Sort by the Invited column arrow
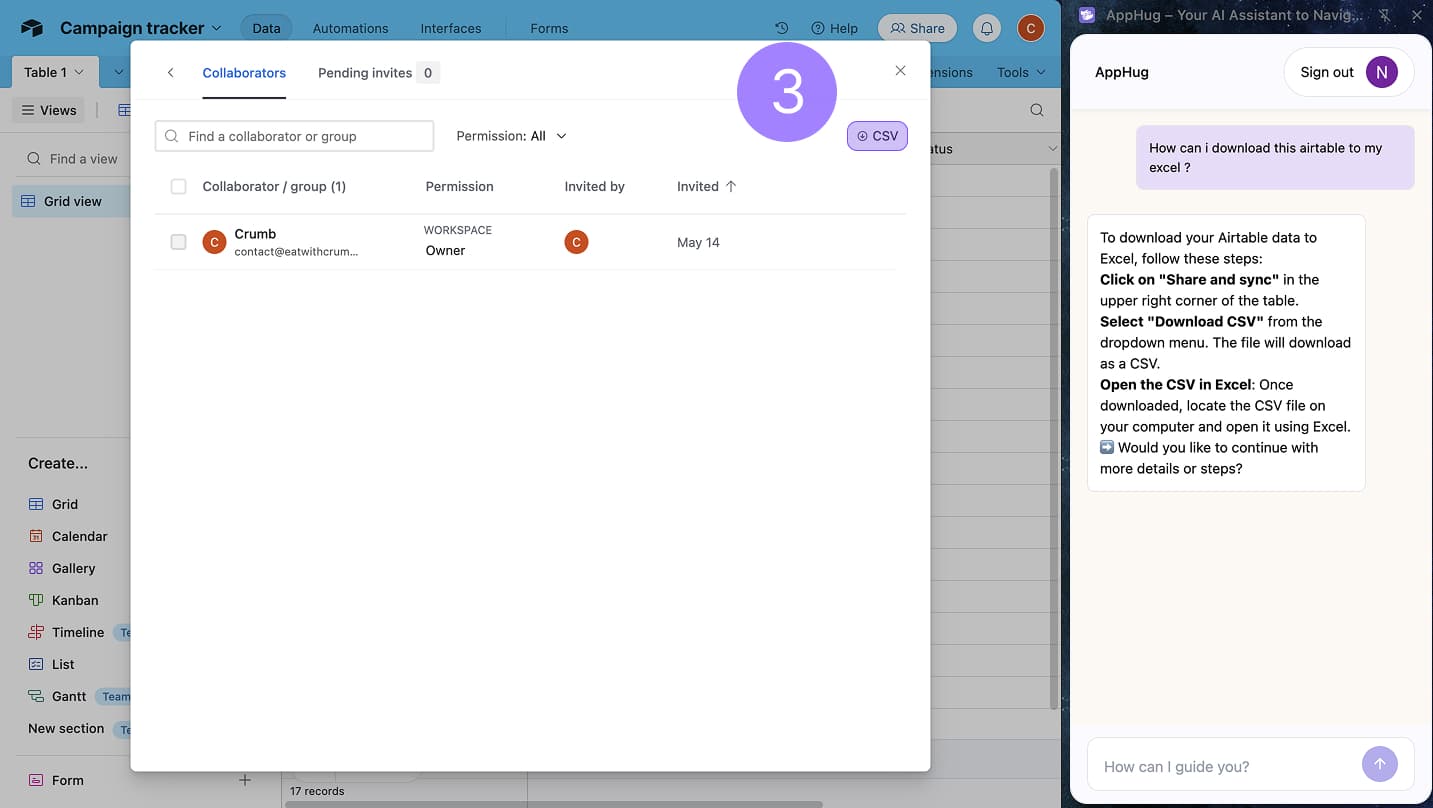 (731, 186)
